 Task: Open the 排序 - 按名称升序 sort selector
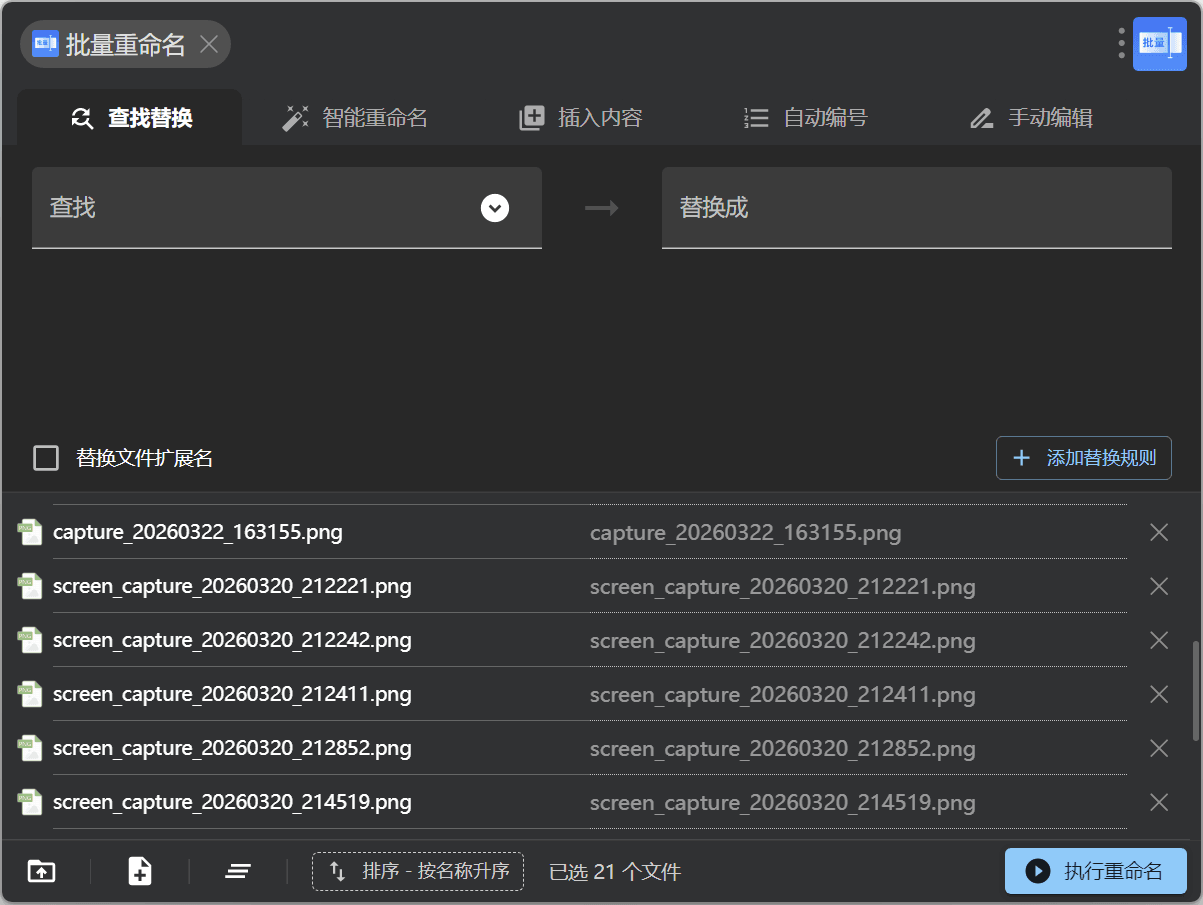pos(418,871)
